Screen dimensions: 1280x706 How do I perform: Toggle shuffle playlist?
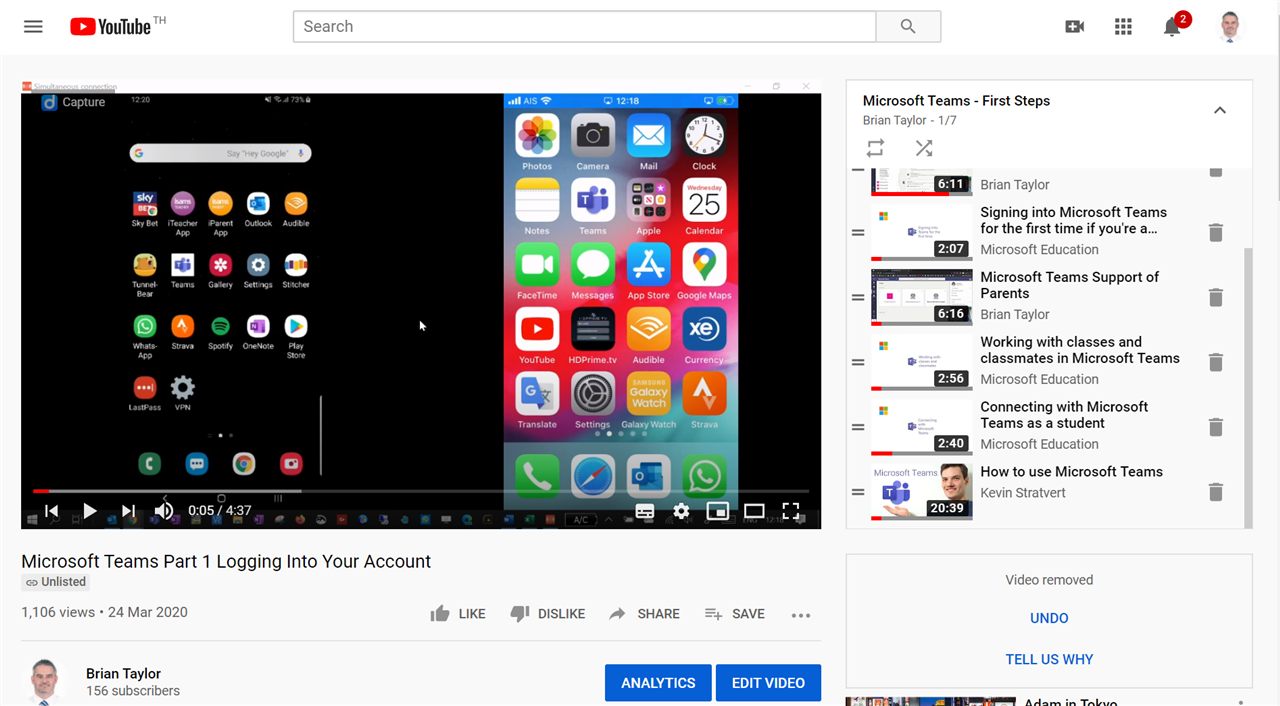tap(924, 148)
